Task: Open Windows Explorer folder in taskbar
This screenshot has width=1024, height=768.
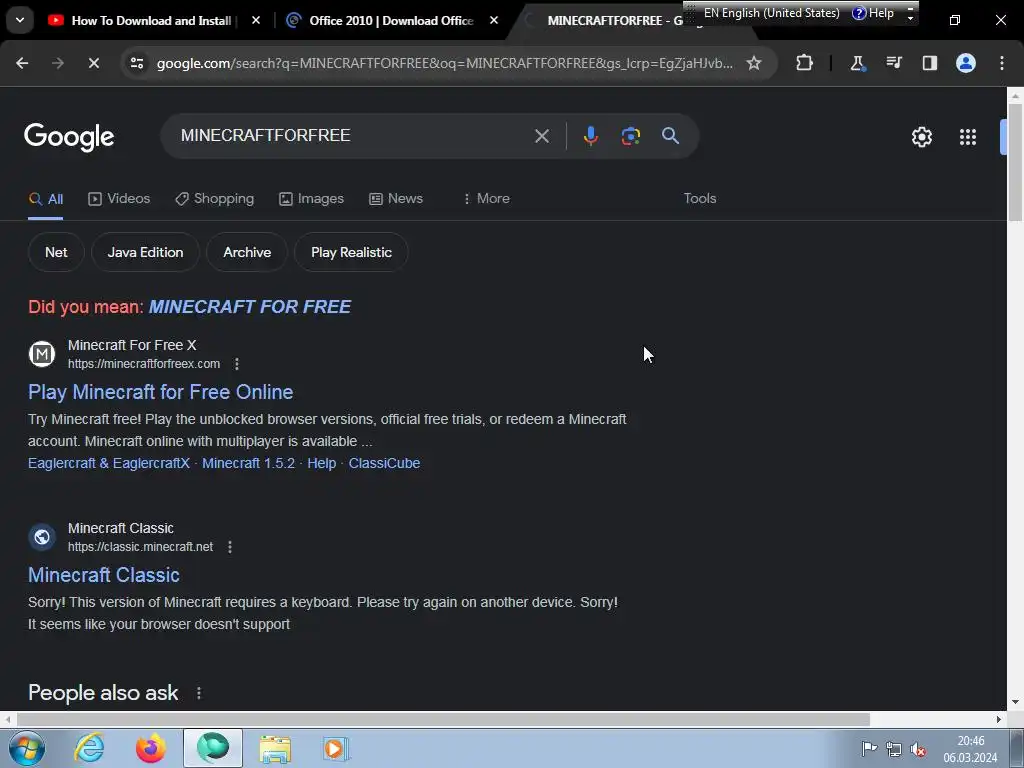Action: 275,748
